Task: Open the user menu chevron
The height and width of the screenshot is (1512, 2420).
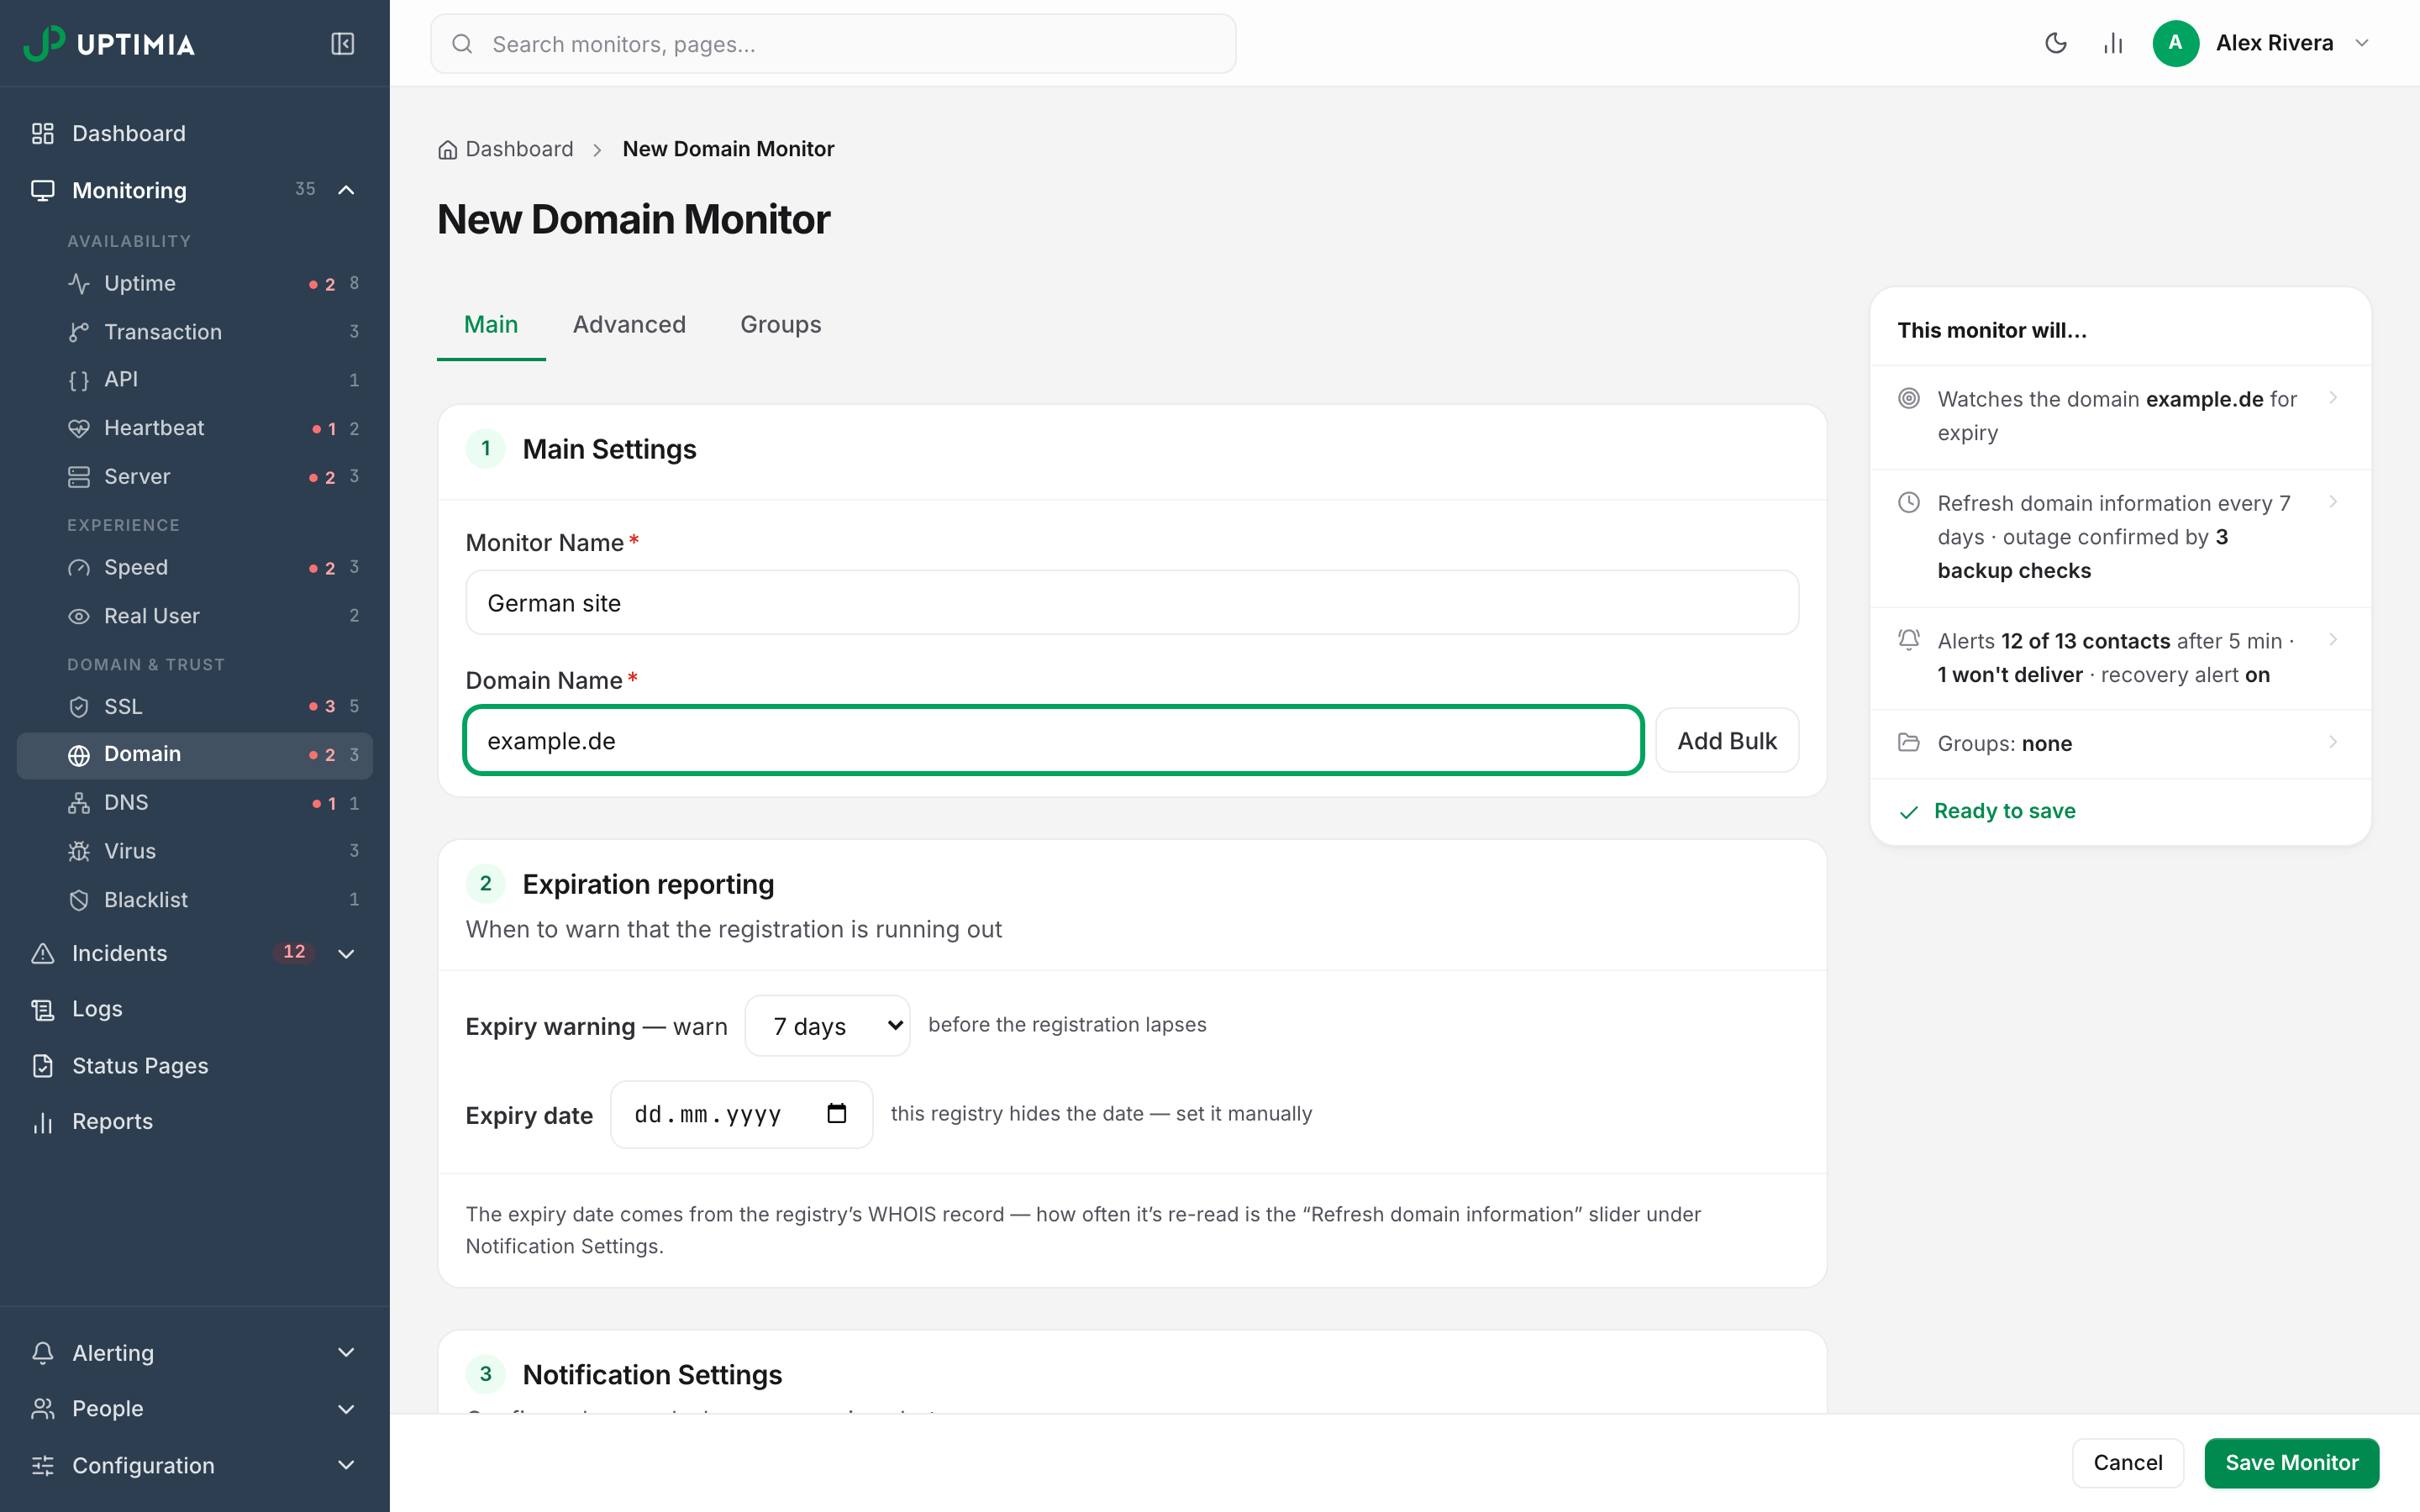Action: tap(2362, 43)
